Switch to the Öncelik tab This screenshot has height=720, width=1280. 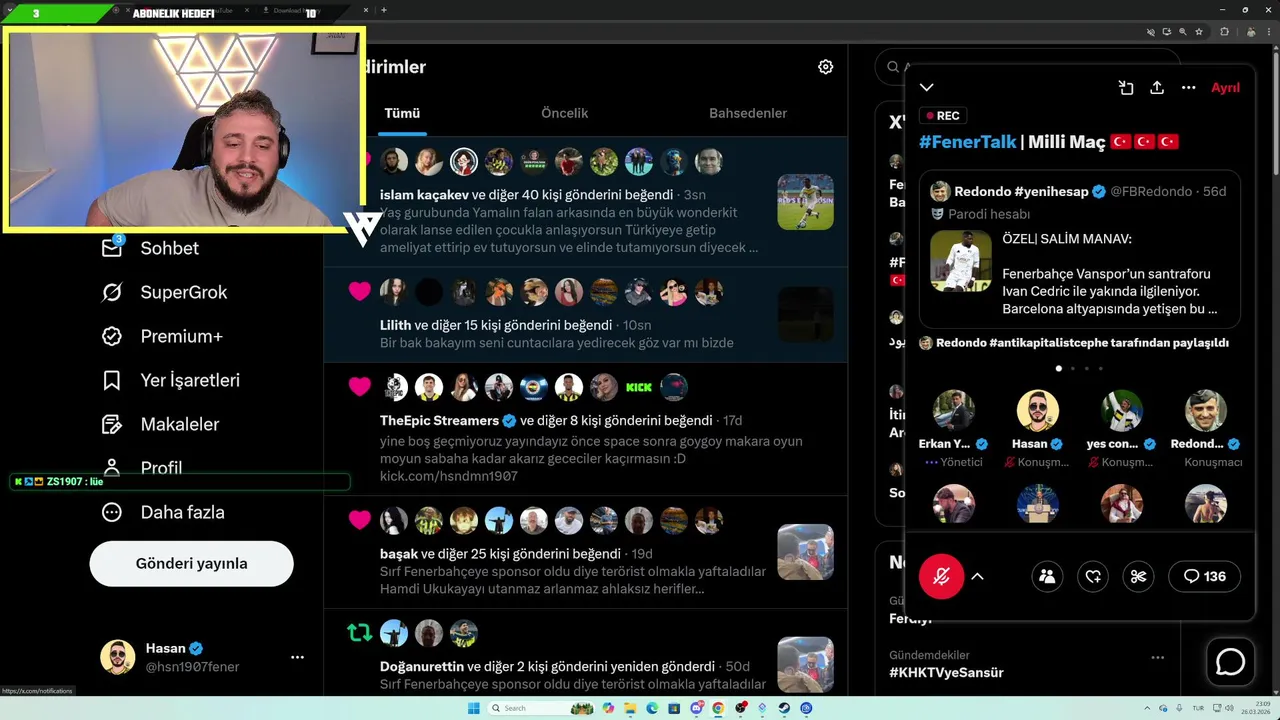pos(564,113)
